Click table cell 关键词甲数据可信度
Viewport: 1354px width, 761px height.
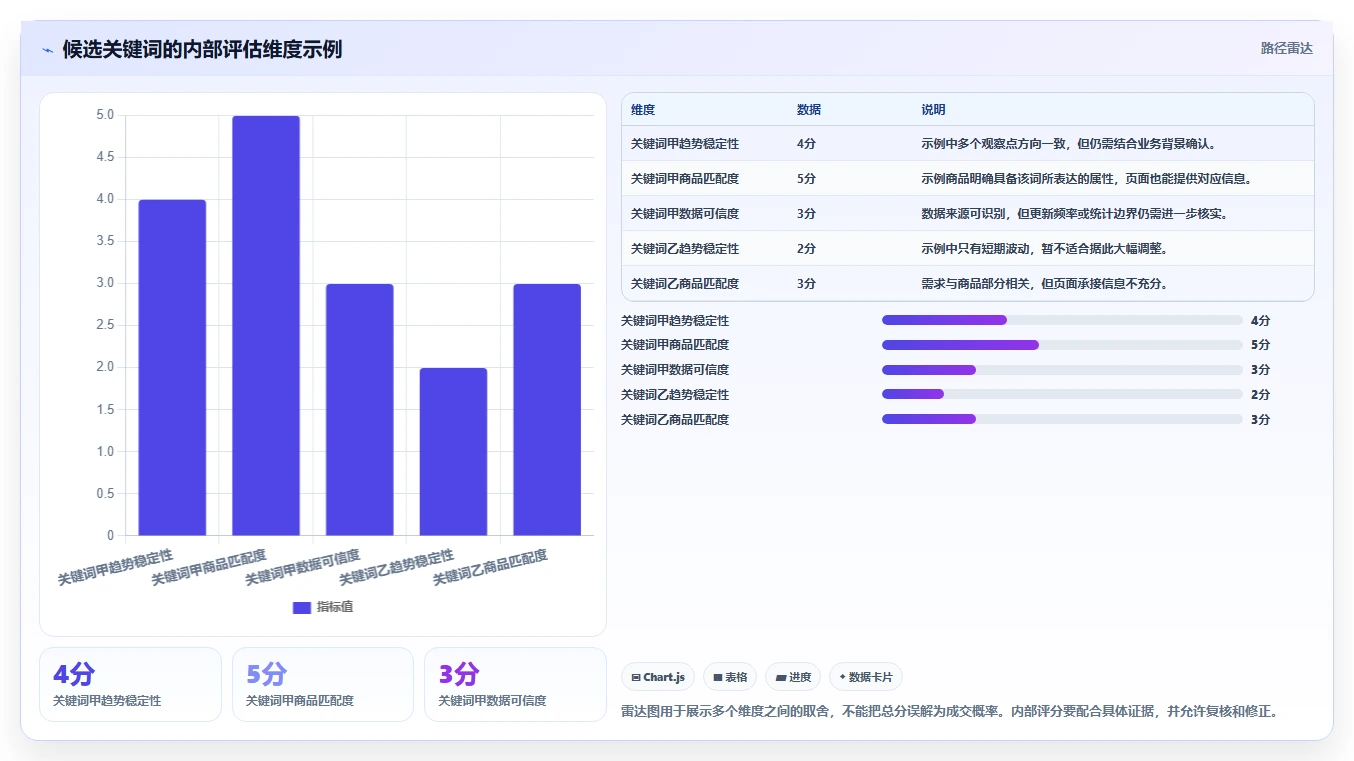685,214
